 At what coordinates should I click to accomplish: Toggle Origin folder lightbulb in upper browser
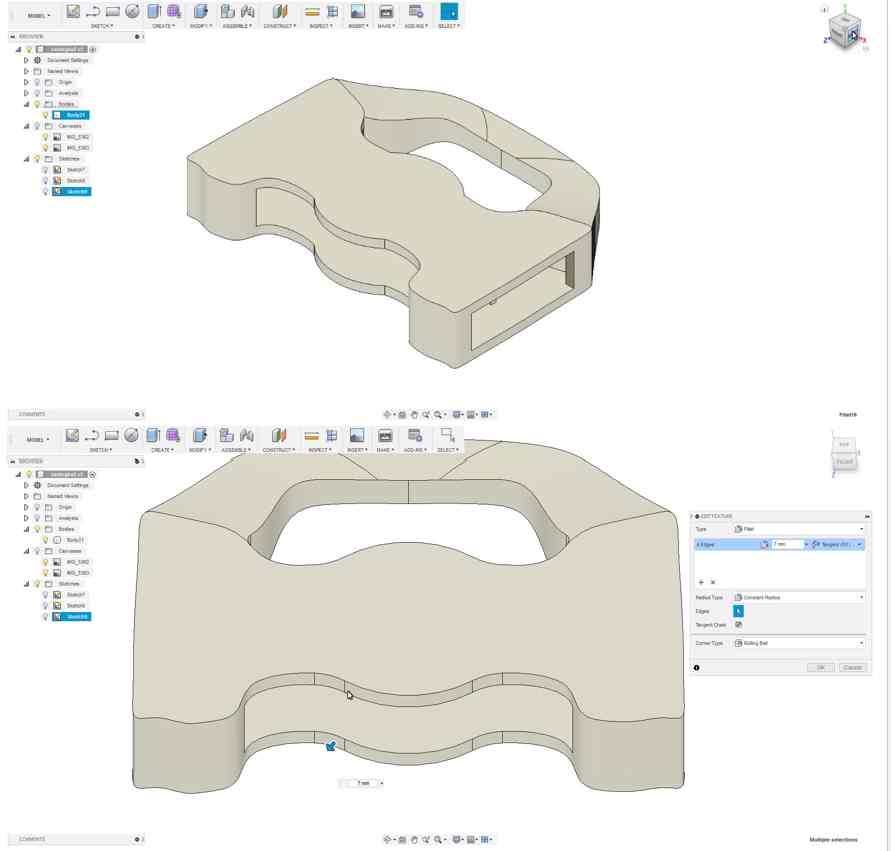click(38, 82)
